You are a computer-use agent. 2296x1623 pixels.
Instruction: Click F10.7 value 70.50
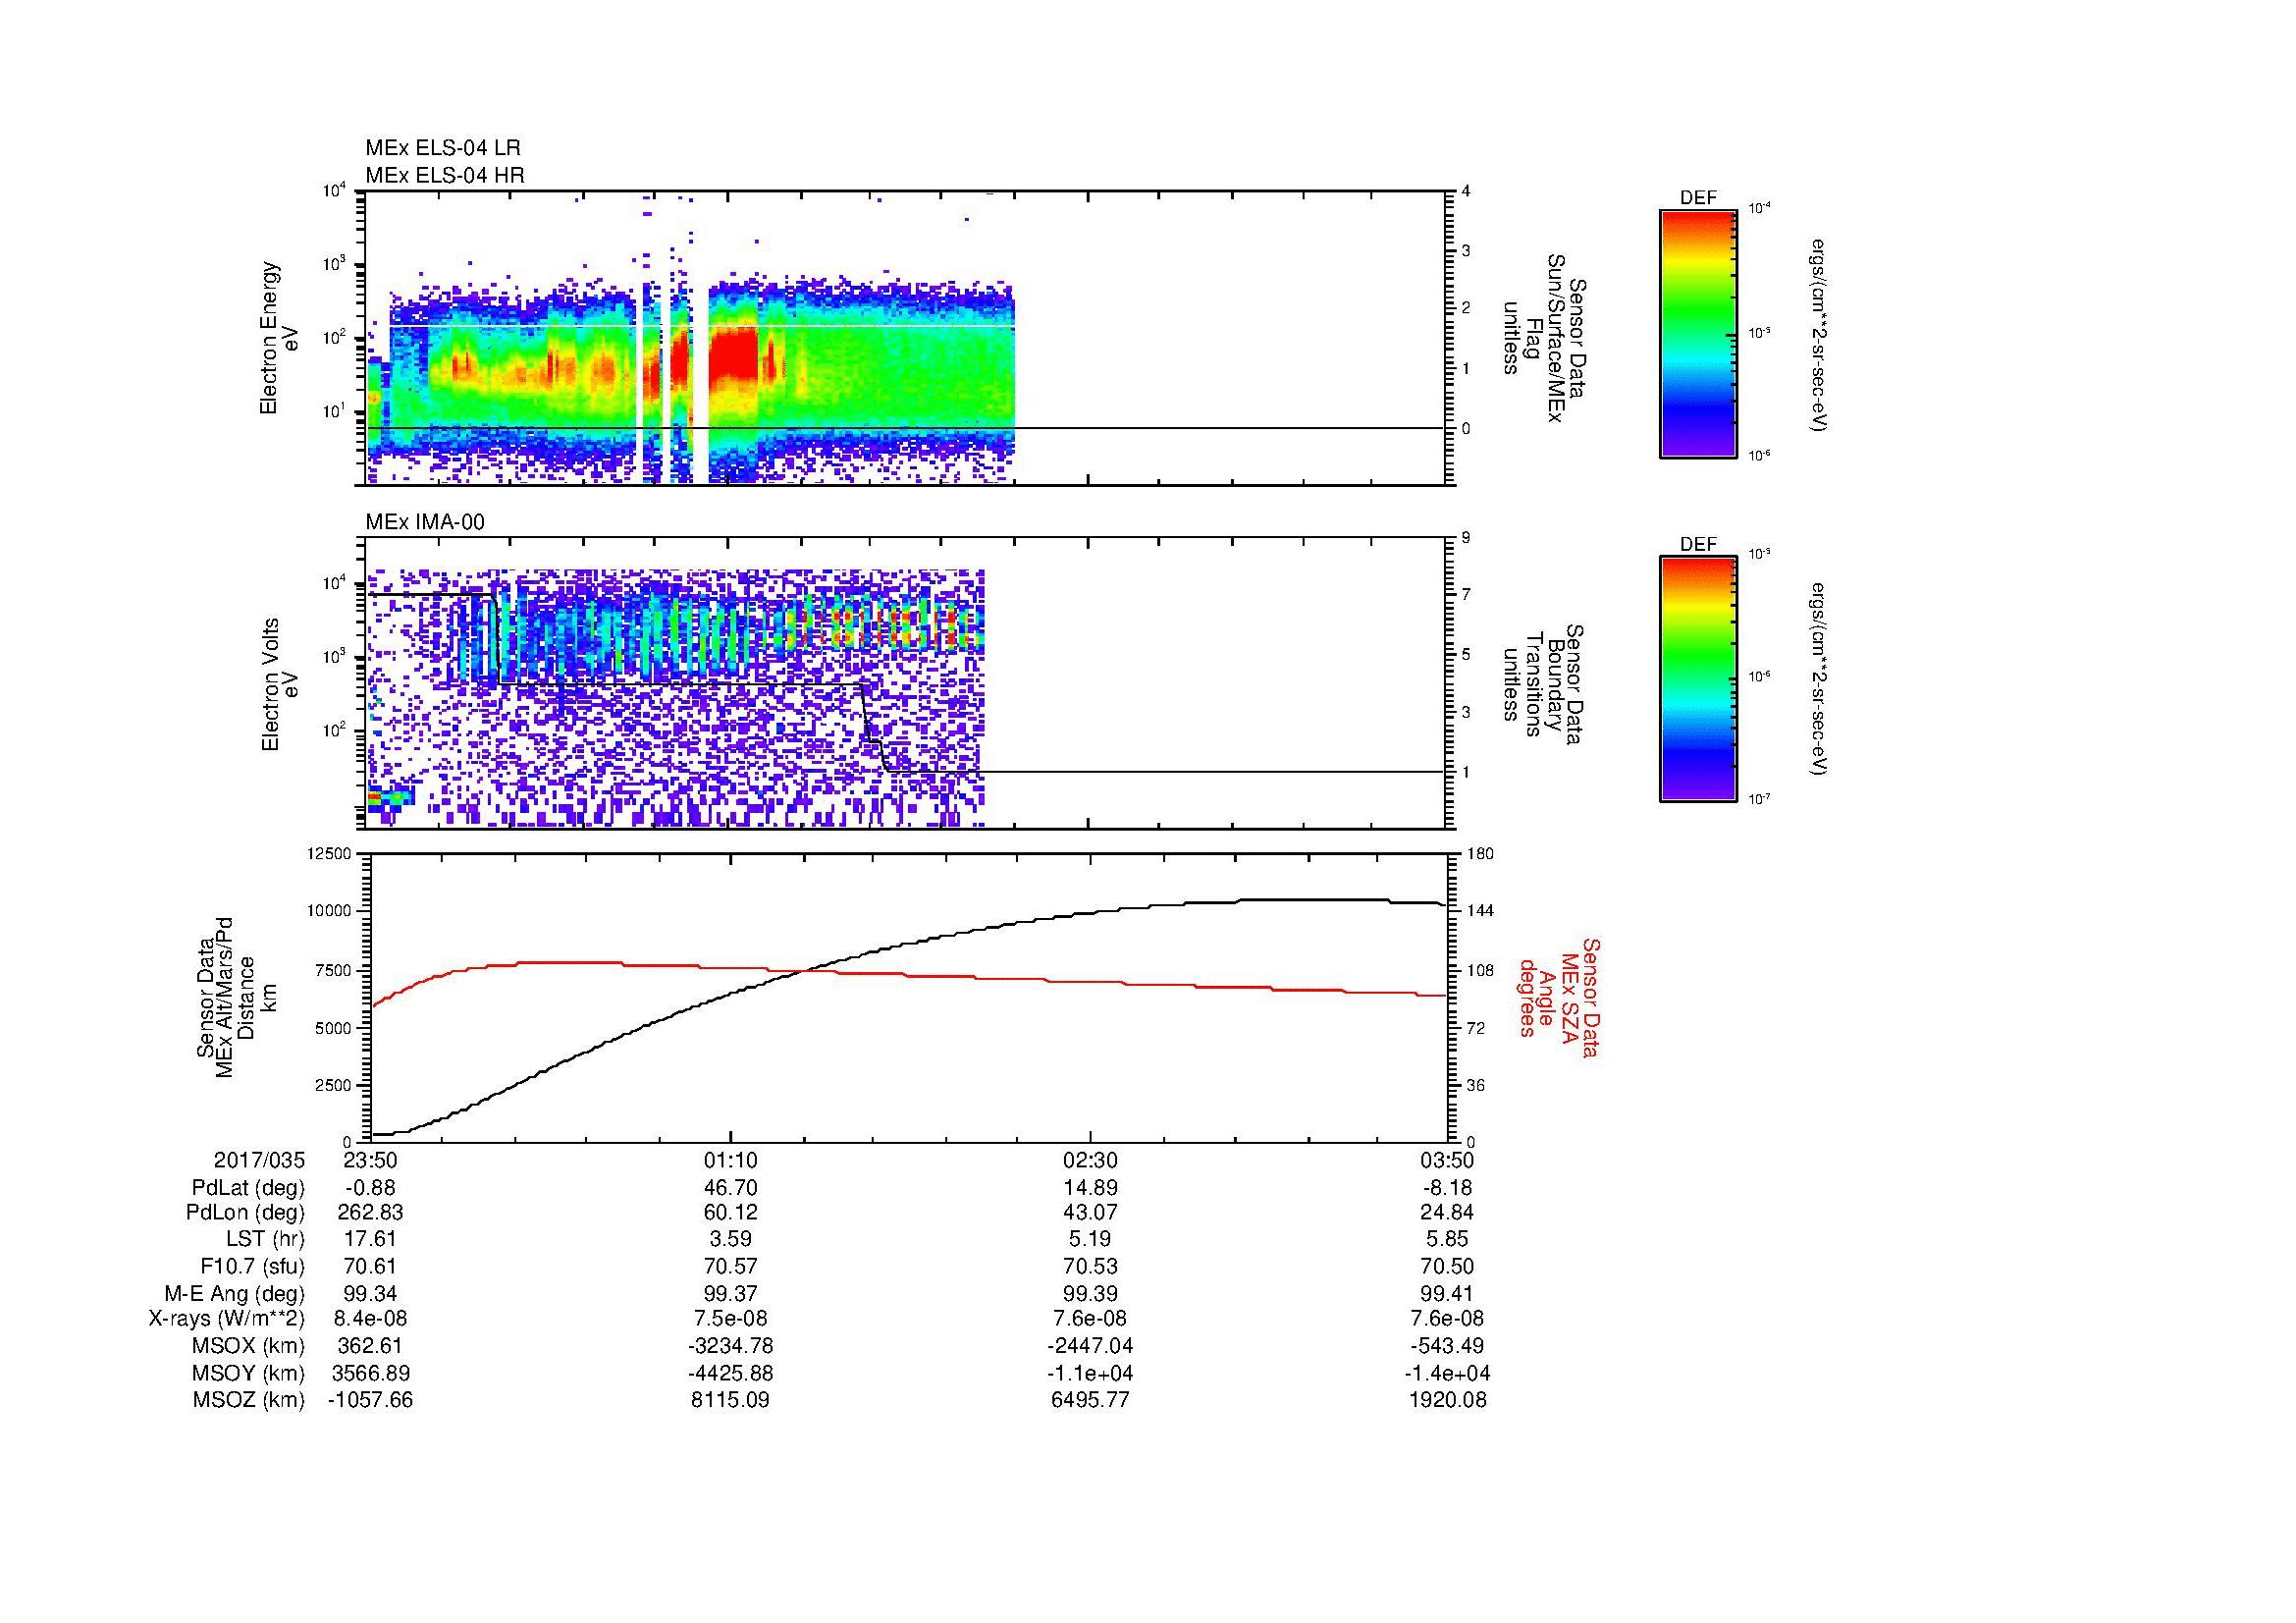[x=1448, y=1266]
